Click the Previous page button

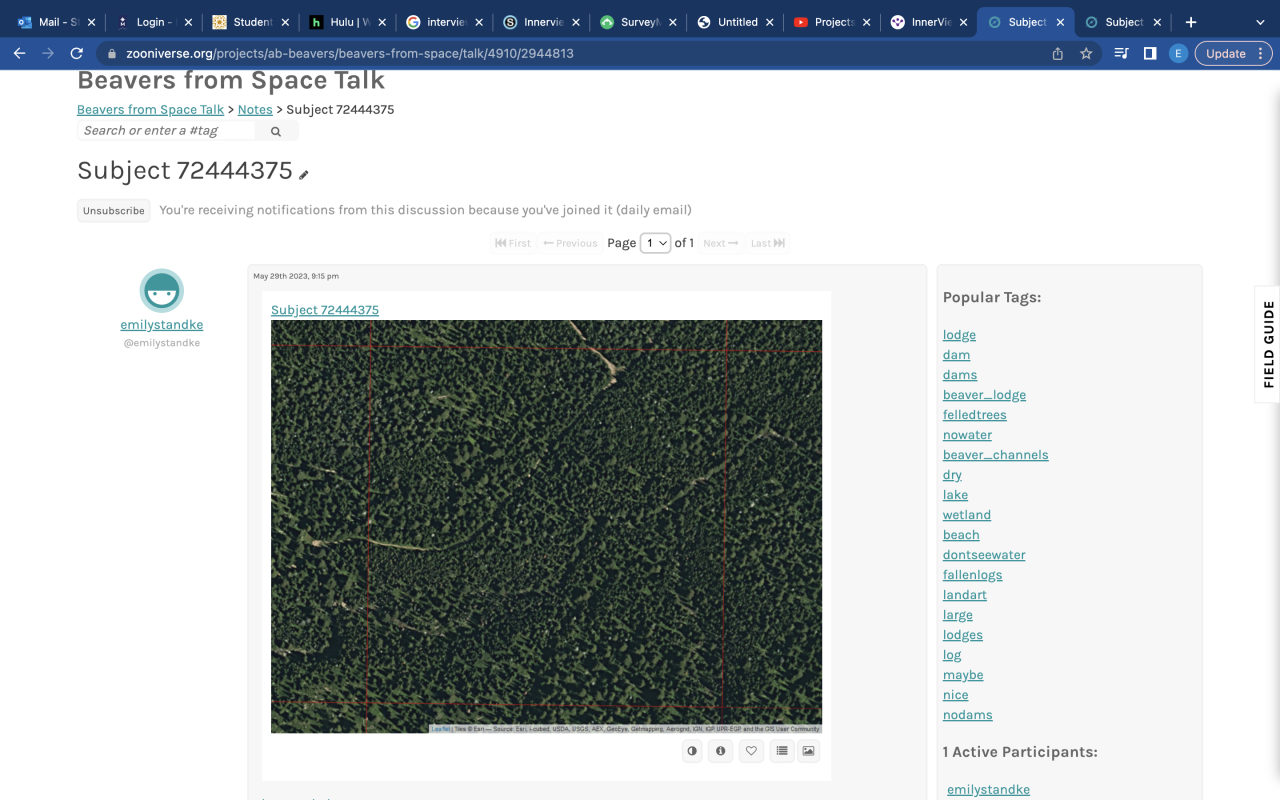pos(570,243)
